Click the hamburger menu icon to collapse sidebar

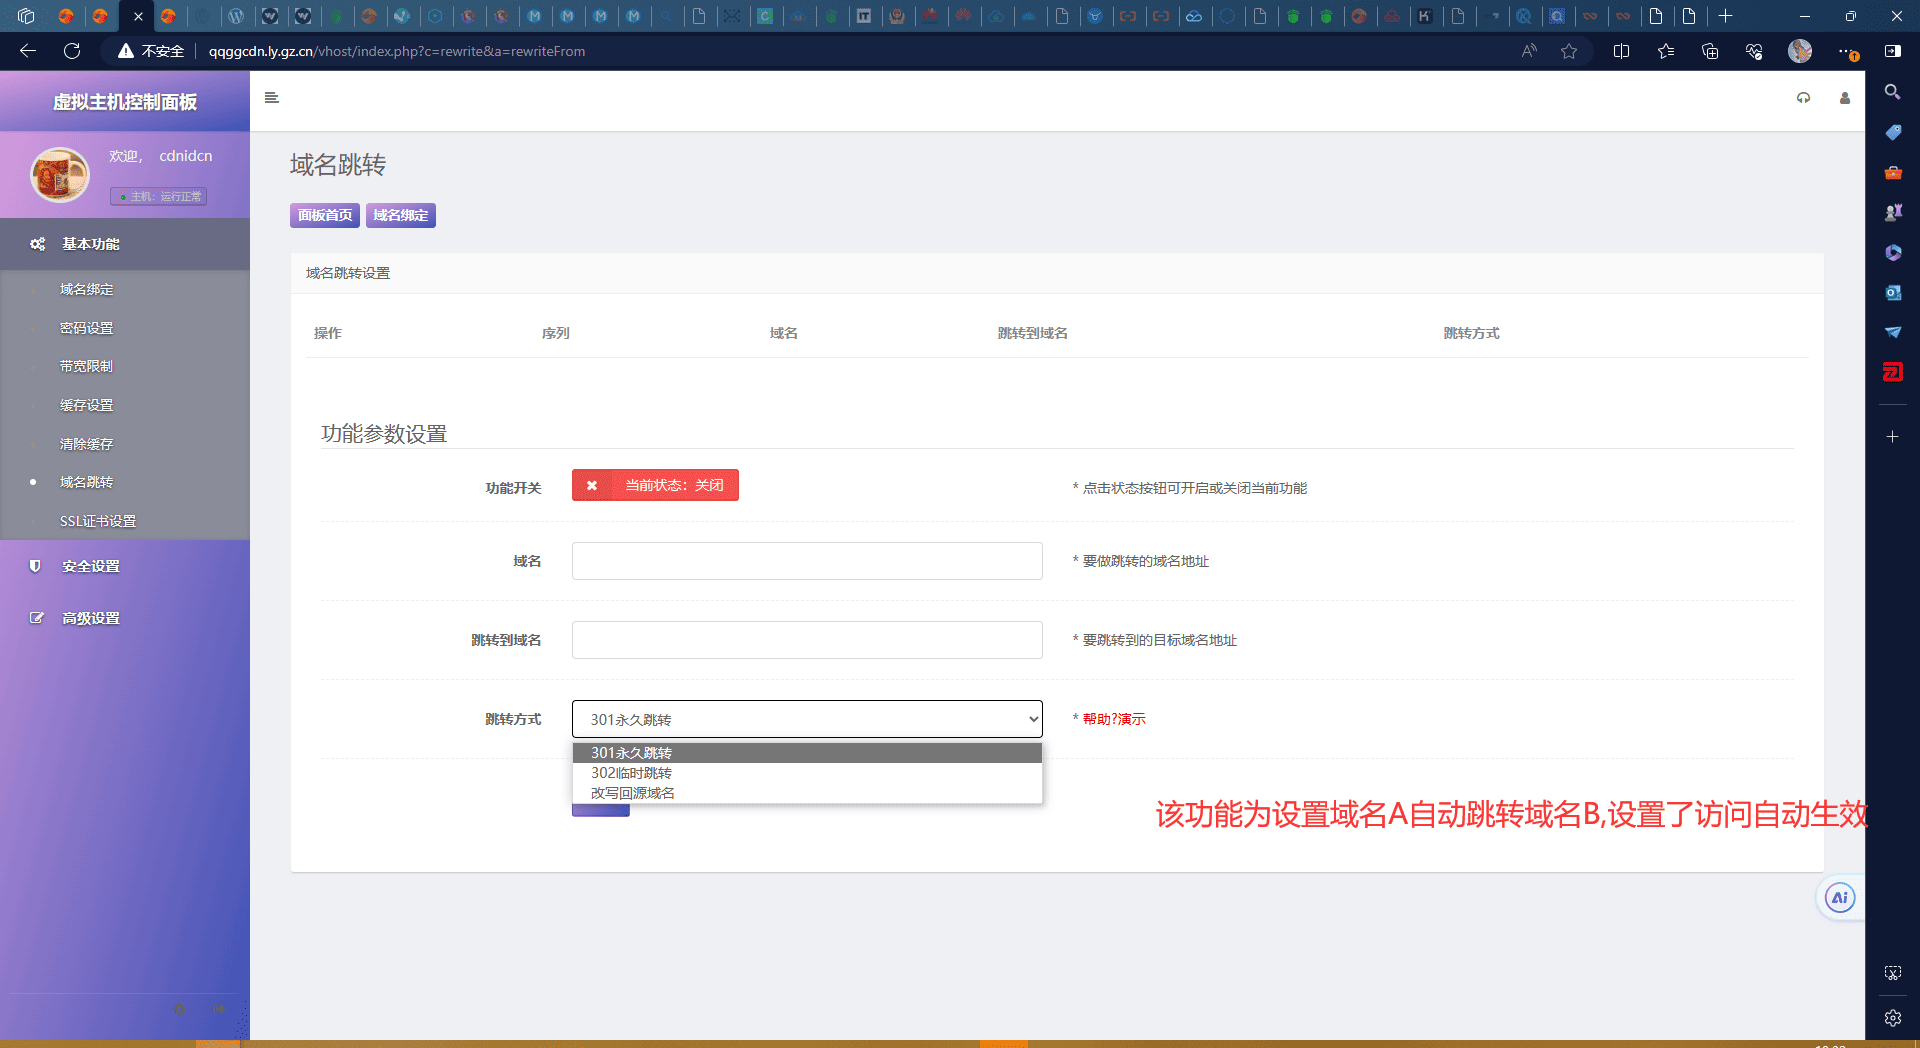tap(271, 98)
